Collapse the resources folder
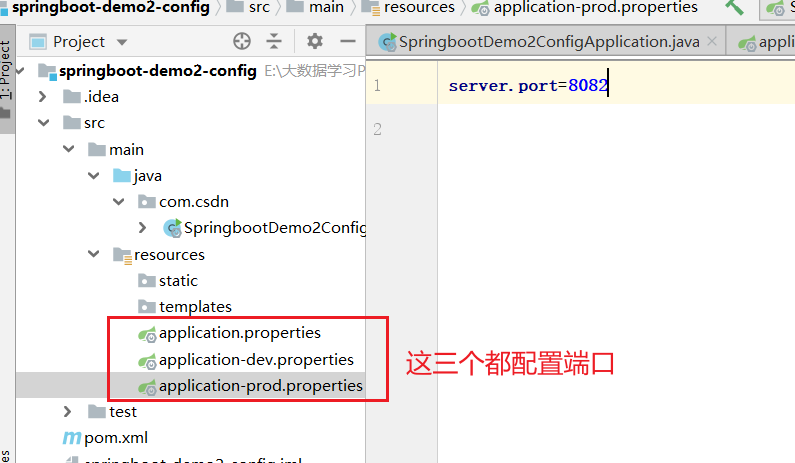This screenshot has width=795, height=463. [94, 254]
